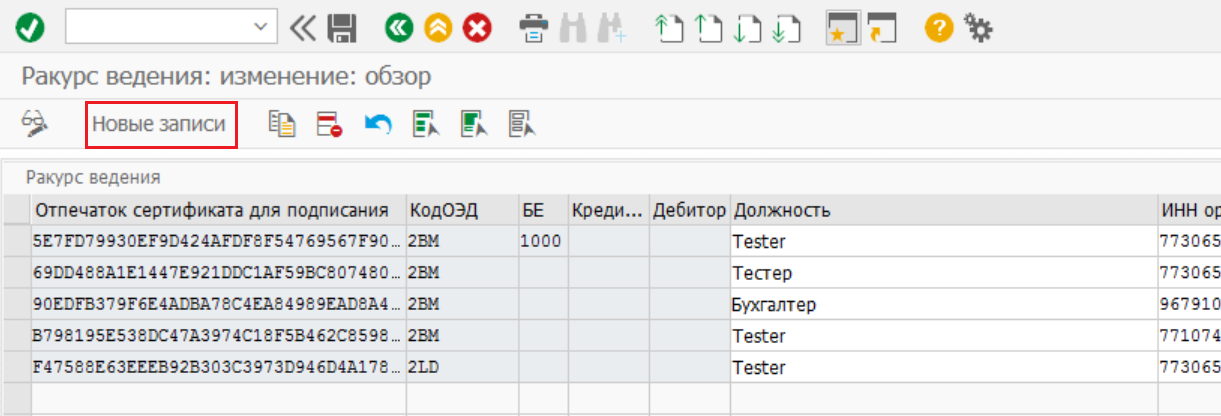
Task: Click the Save floppy disk icon
Action: [x=343, y=28]
